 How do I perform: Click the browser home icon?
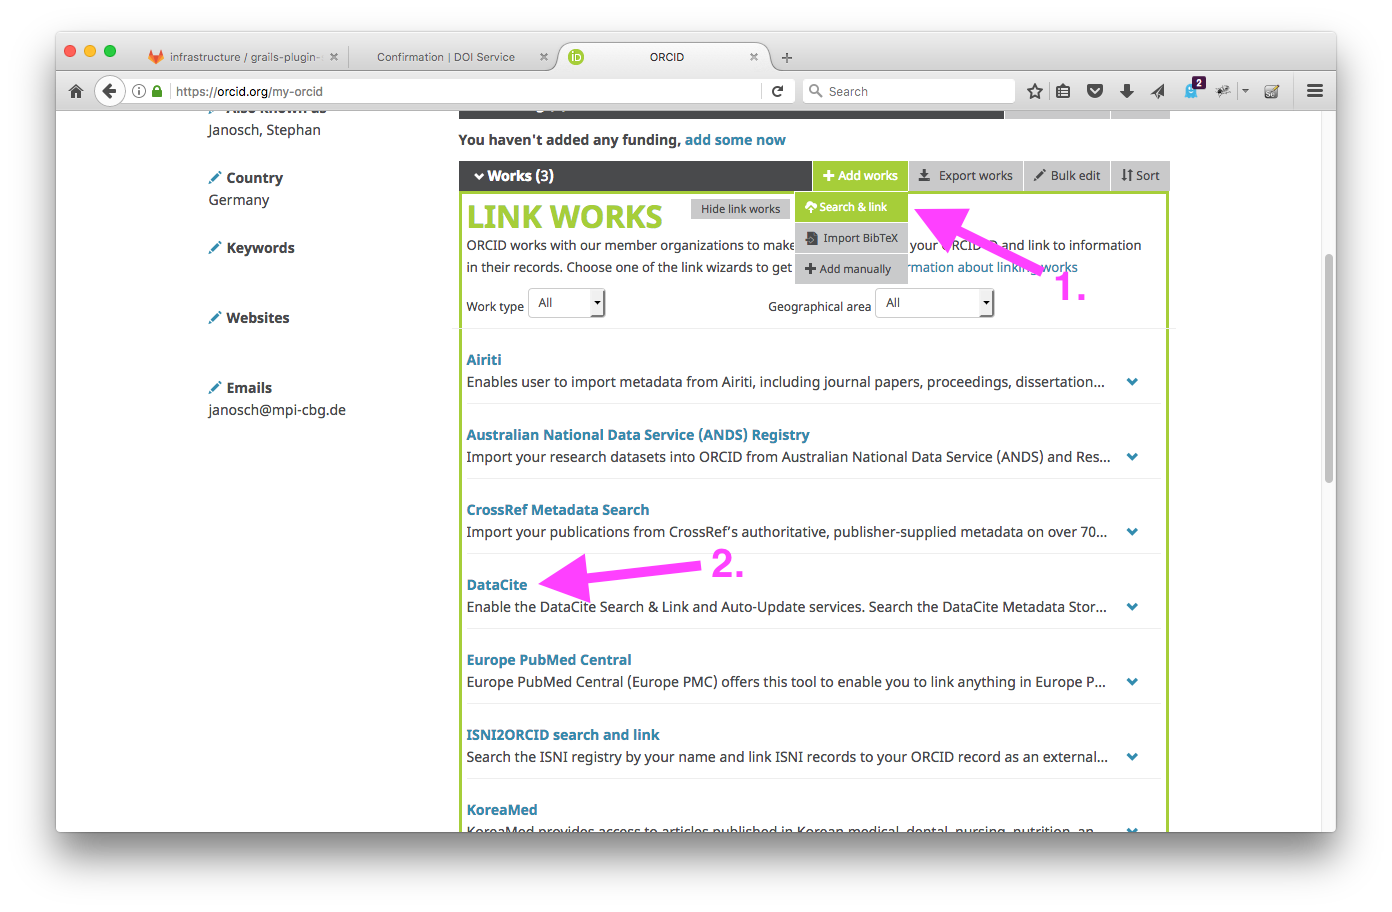[x=76, y=91]
